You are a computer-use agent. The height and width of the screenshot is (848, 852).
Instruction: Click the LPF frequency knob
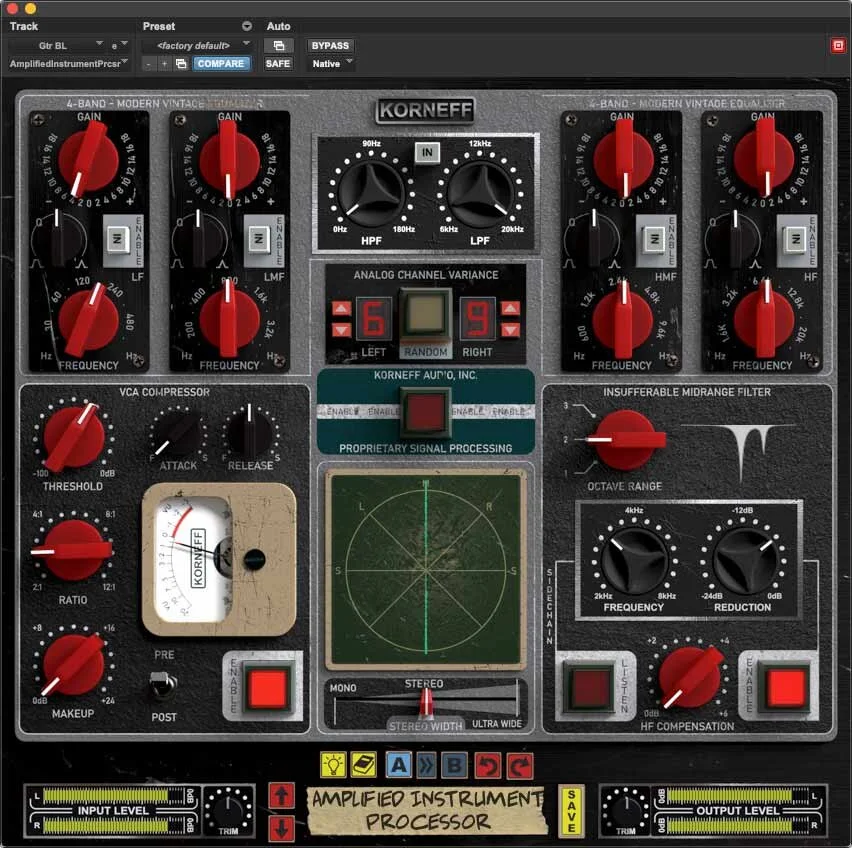[480, 194]
